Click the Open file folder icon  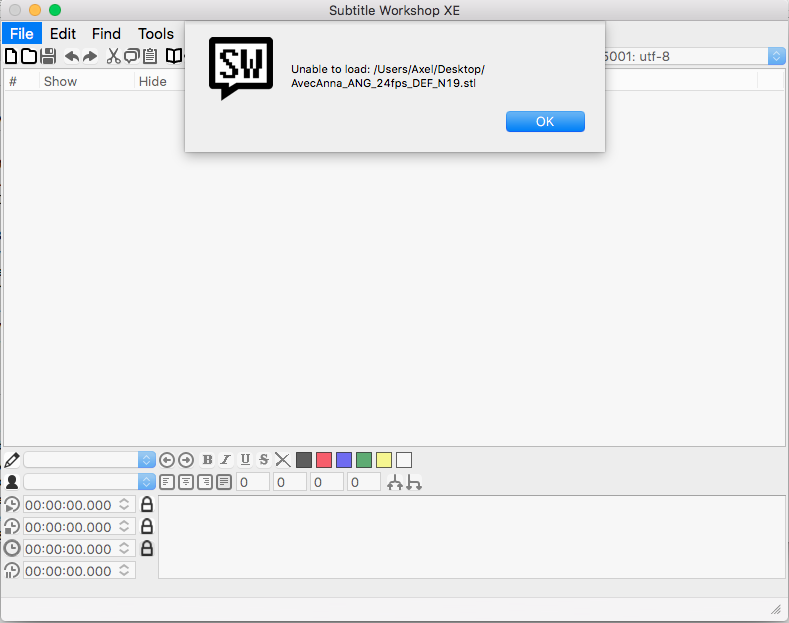(29, 56)
